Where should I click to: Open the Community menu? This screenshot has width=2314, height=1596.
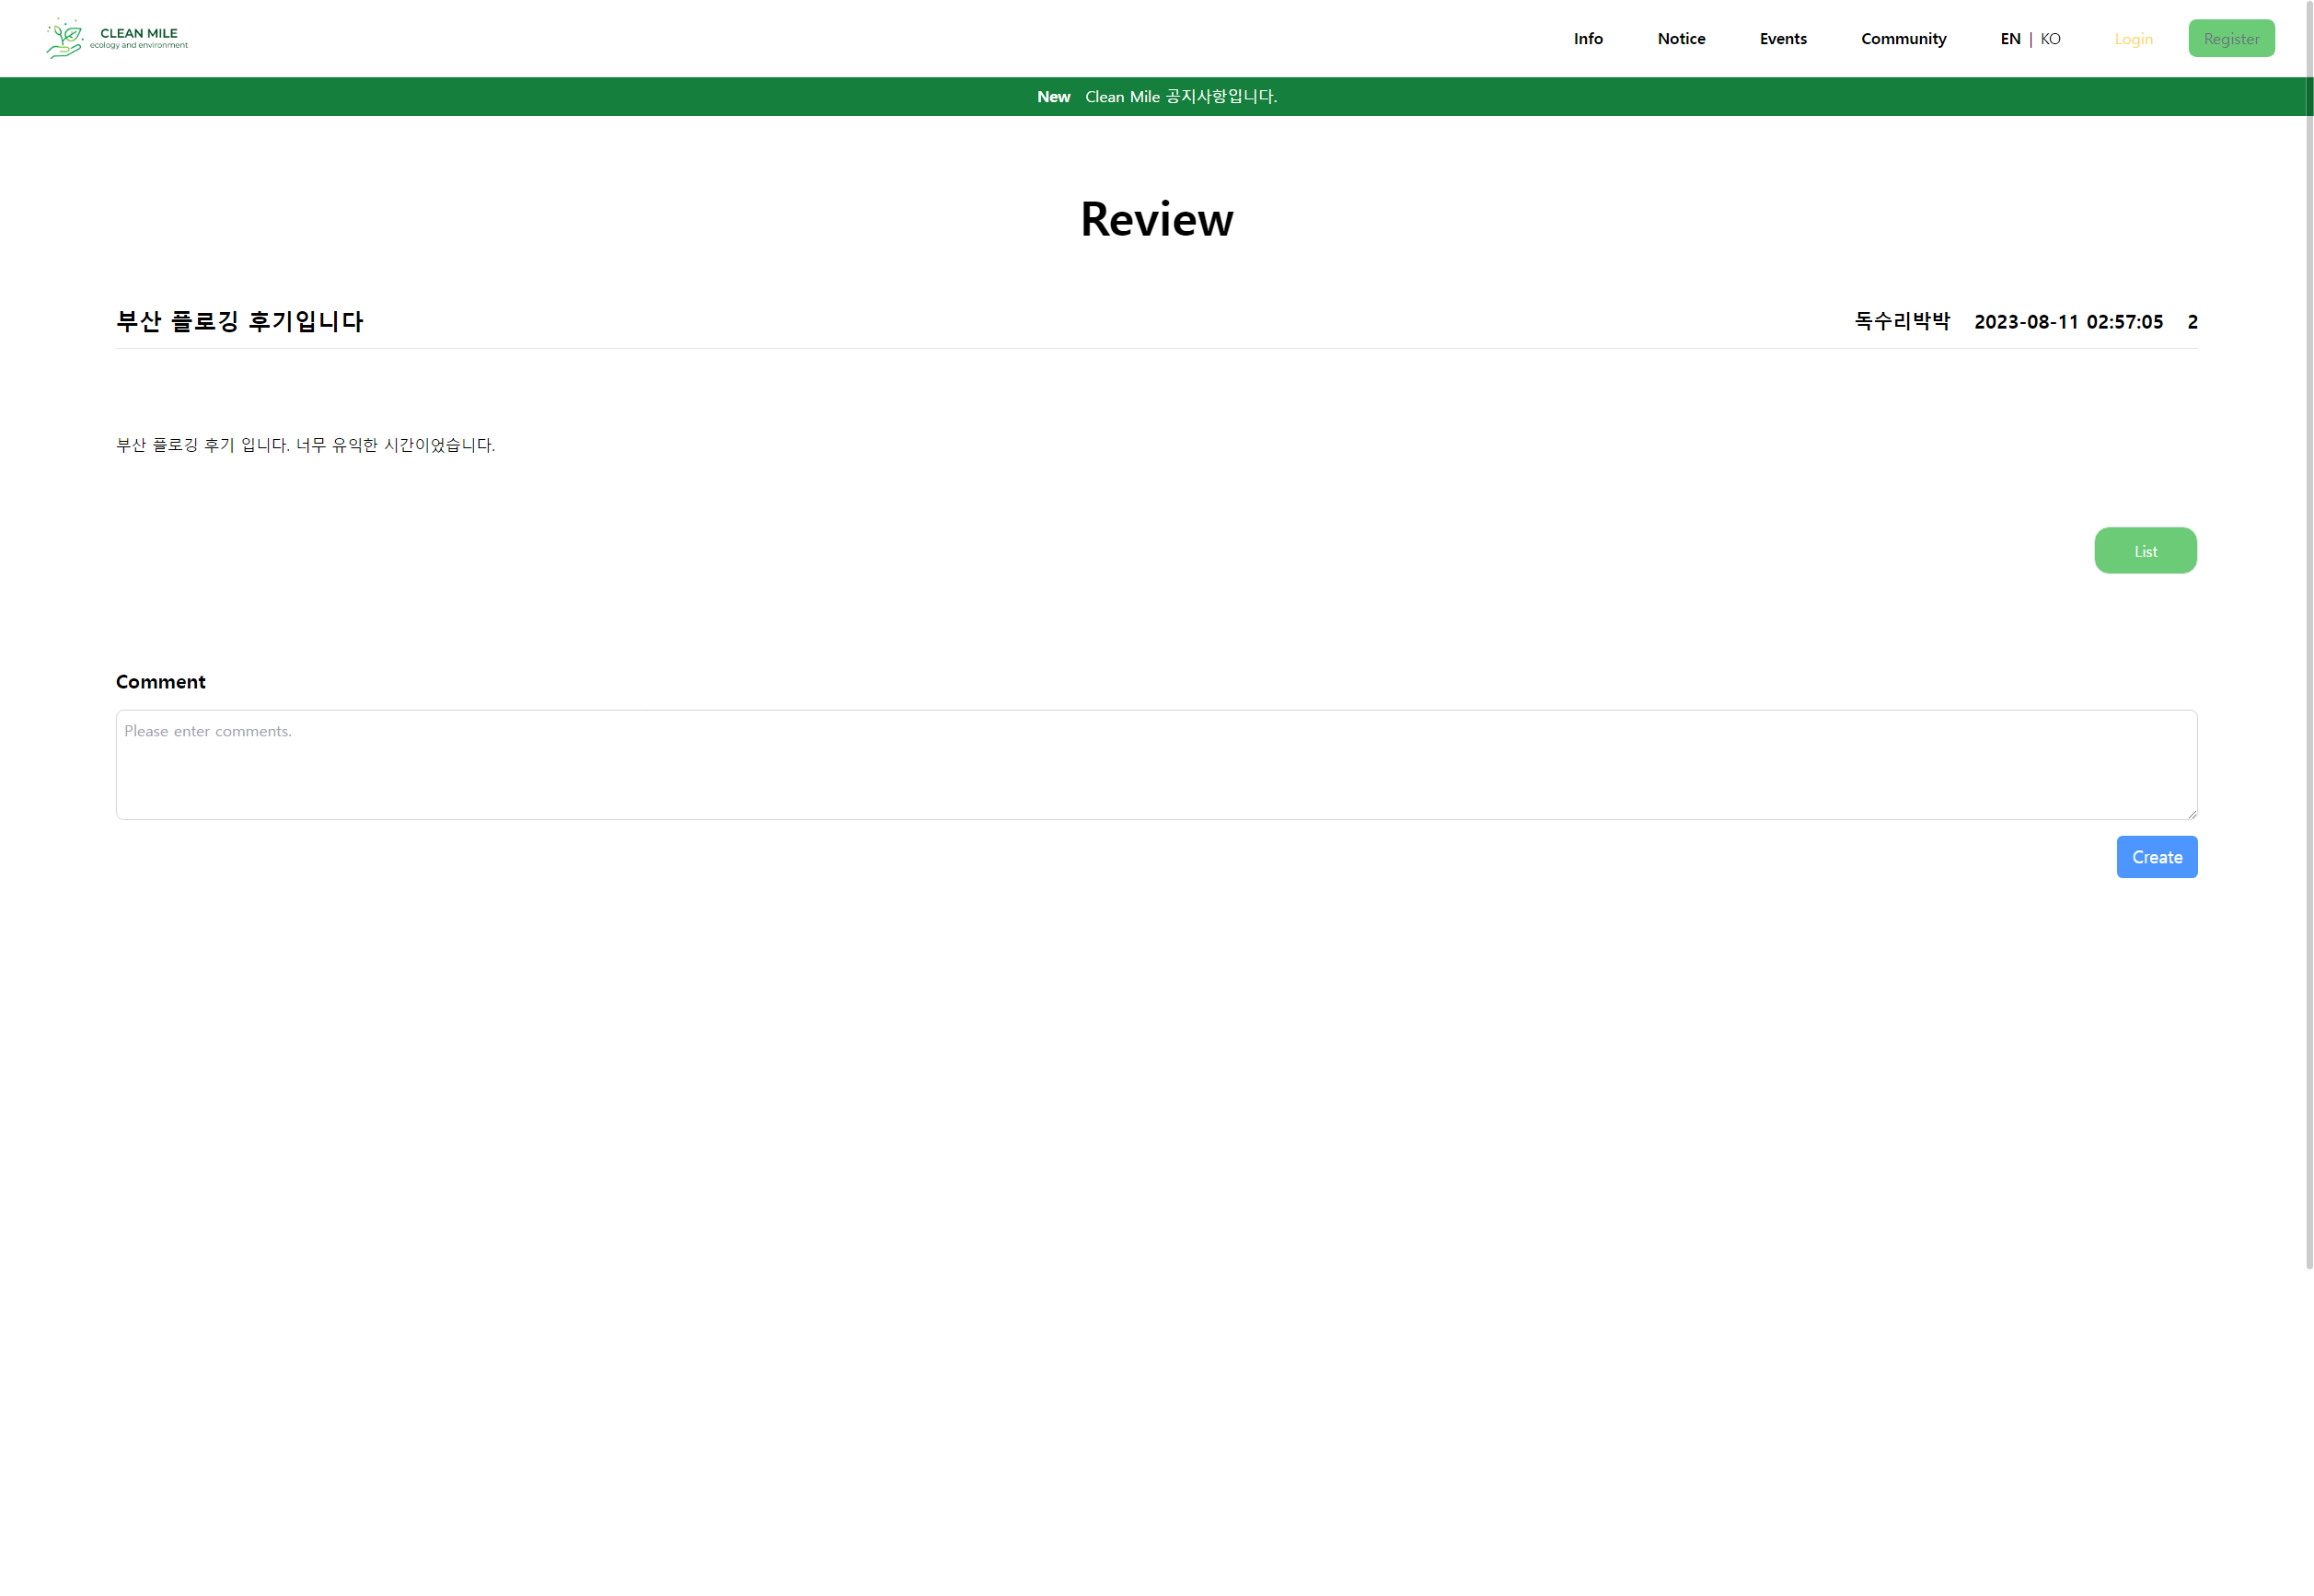(1903, 38)
